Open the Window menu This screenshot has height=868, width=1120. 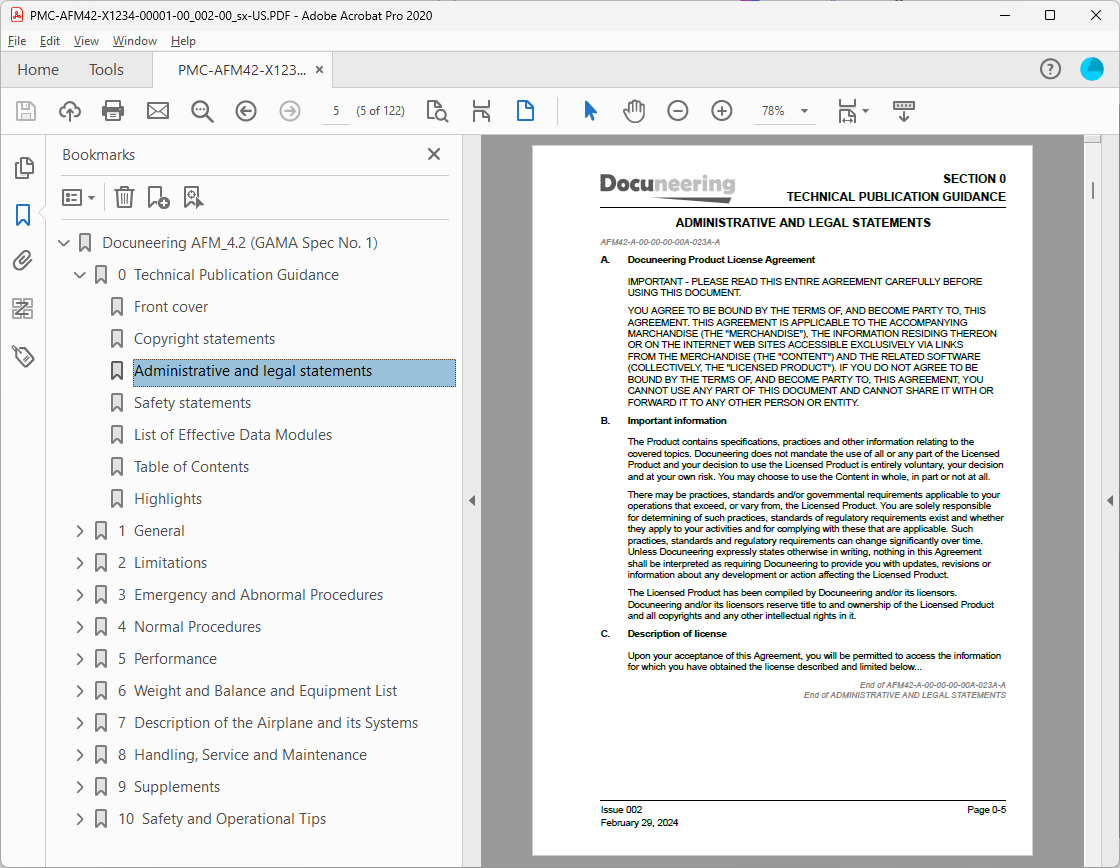(x=134, y=41)
